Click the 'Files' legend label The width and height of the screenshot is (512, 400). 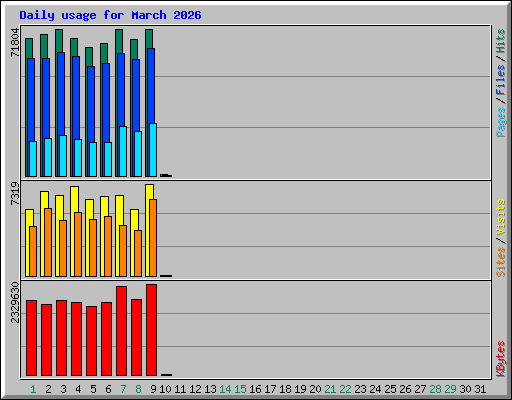[x=501, y=80]
